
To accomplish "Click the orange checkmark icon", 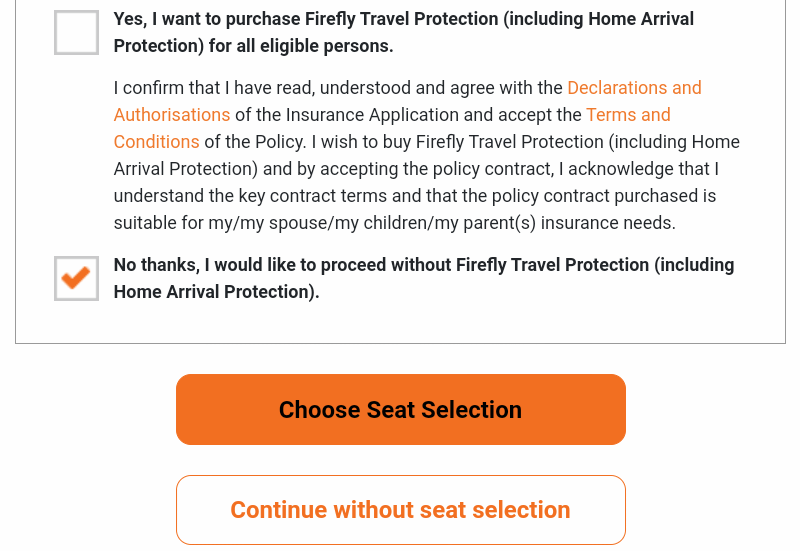I will [x=76, y=278].
